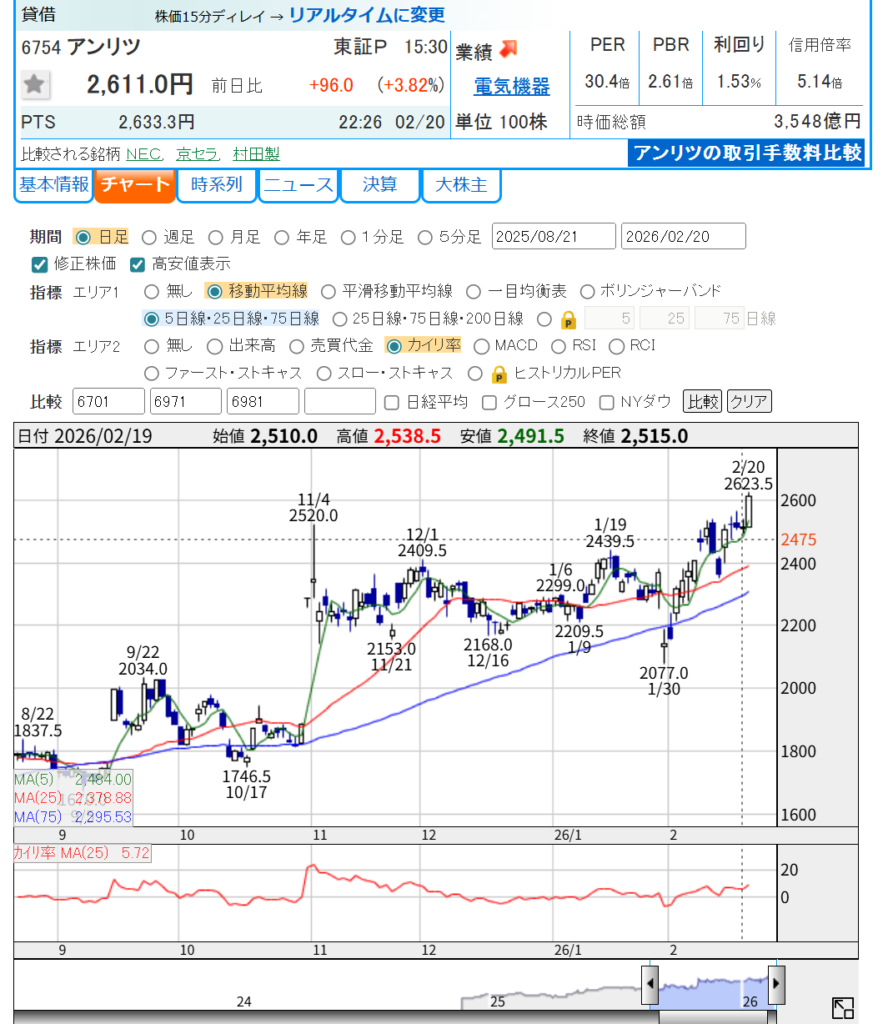Click the left handle of the chart range selector
The image size is (893, 1024).
[649, 985]
